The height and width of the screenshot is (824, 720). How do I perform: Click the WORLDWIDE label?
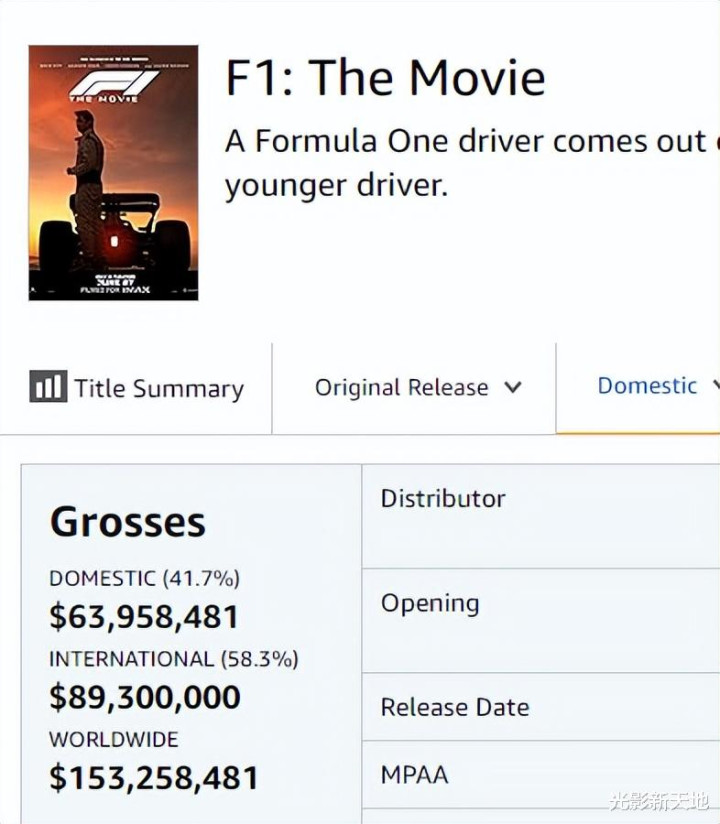pyautogui.click(x=114, y=739)
